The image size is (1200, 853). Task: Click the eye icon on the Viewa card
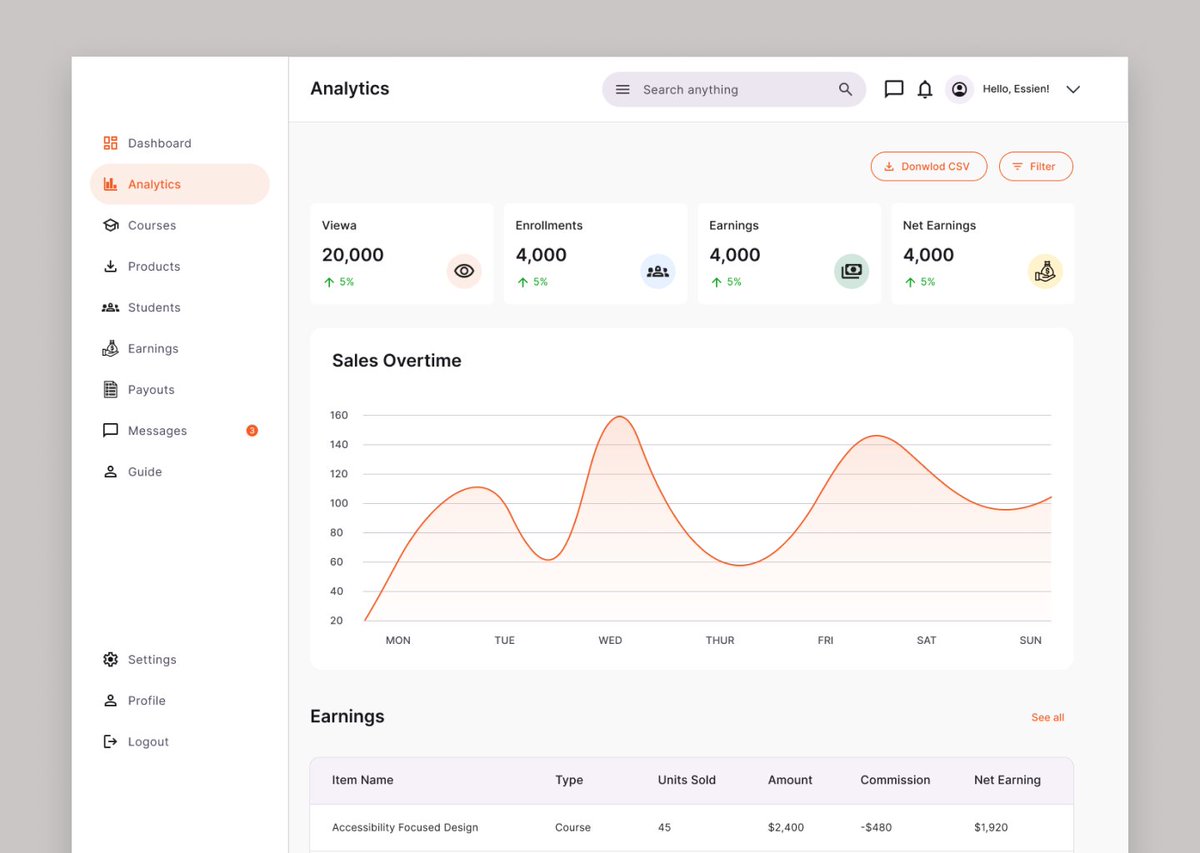[x=464, y=271]
